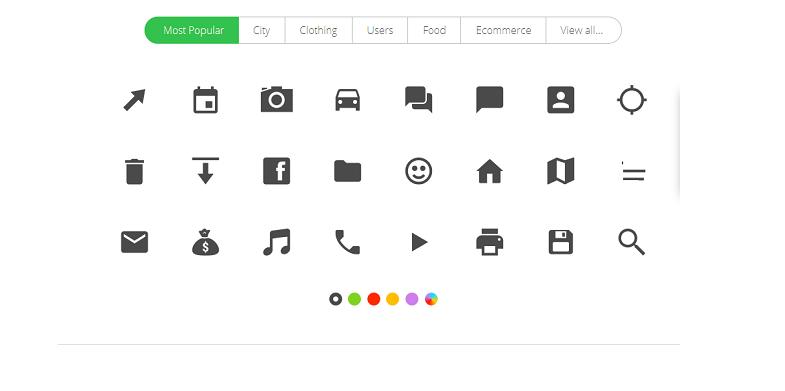Screen dimensions: 785x391
Task: Pick the purple color swatch
Action: click(412, 299)
